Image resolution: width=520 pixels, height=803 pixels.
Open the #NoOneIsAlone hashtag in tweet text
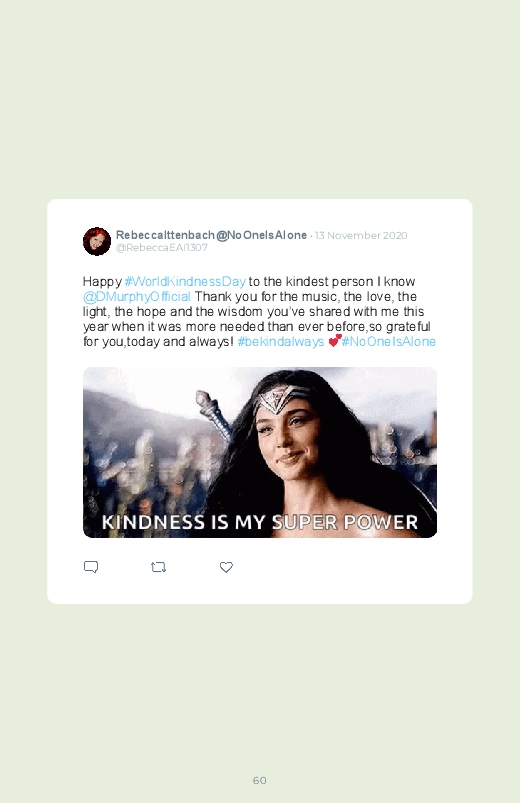[x=389, y=342]
